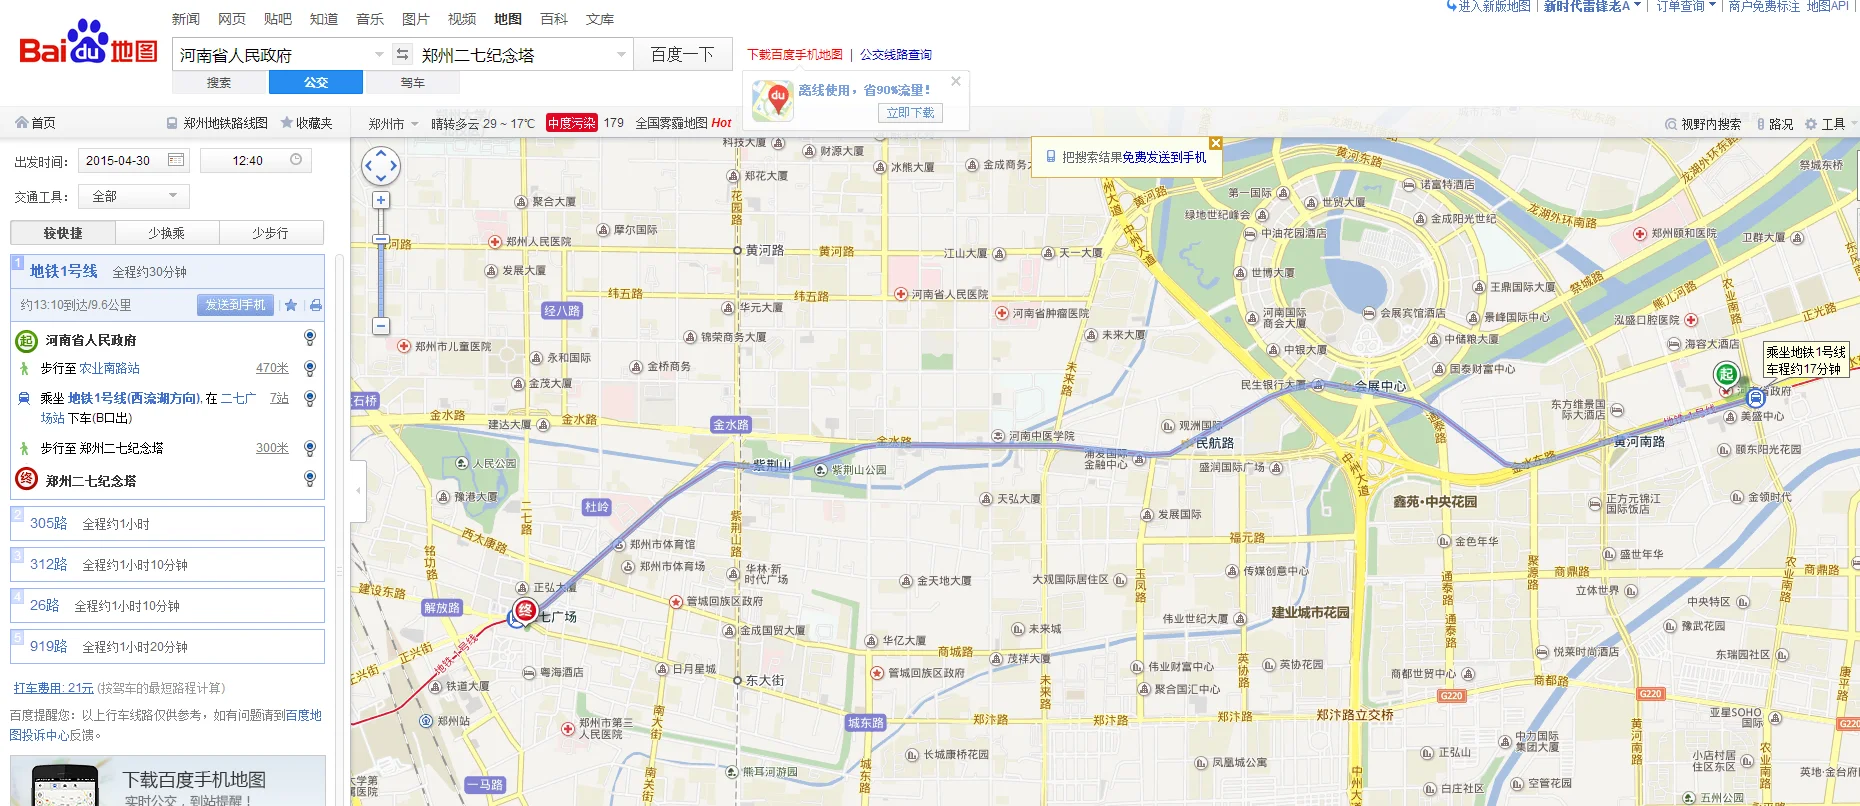Open 订单查询 dropdown
Viewport: 1860px width, 806px height.
click(x=1685, y=6)
